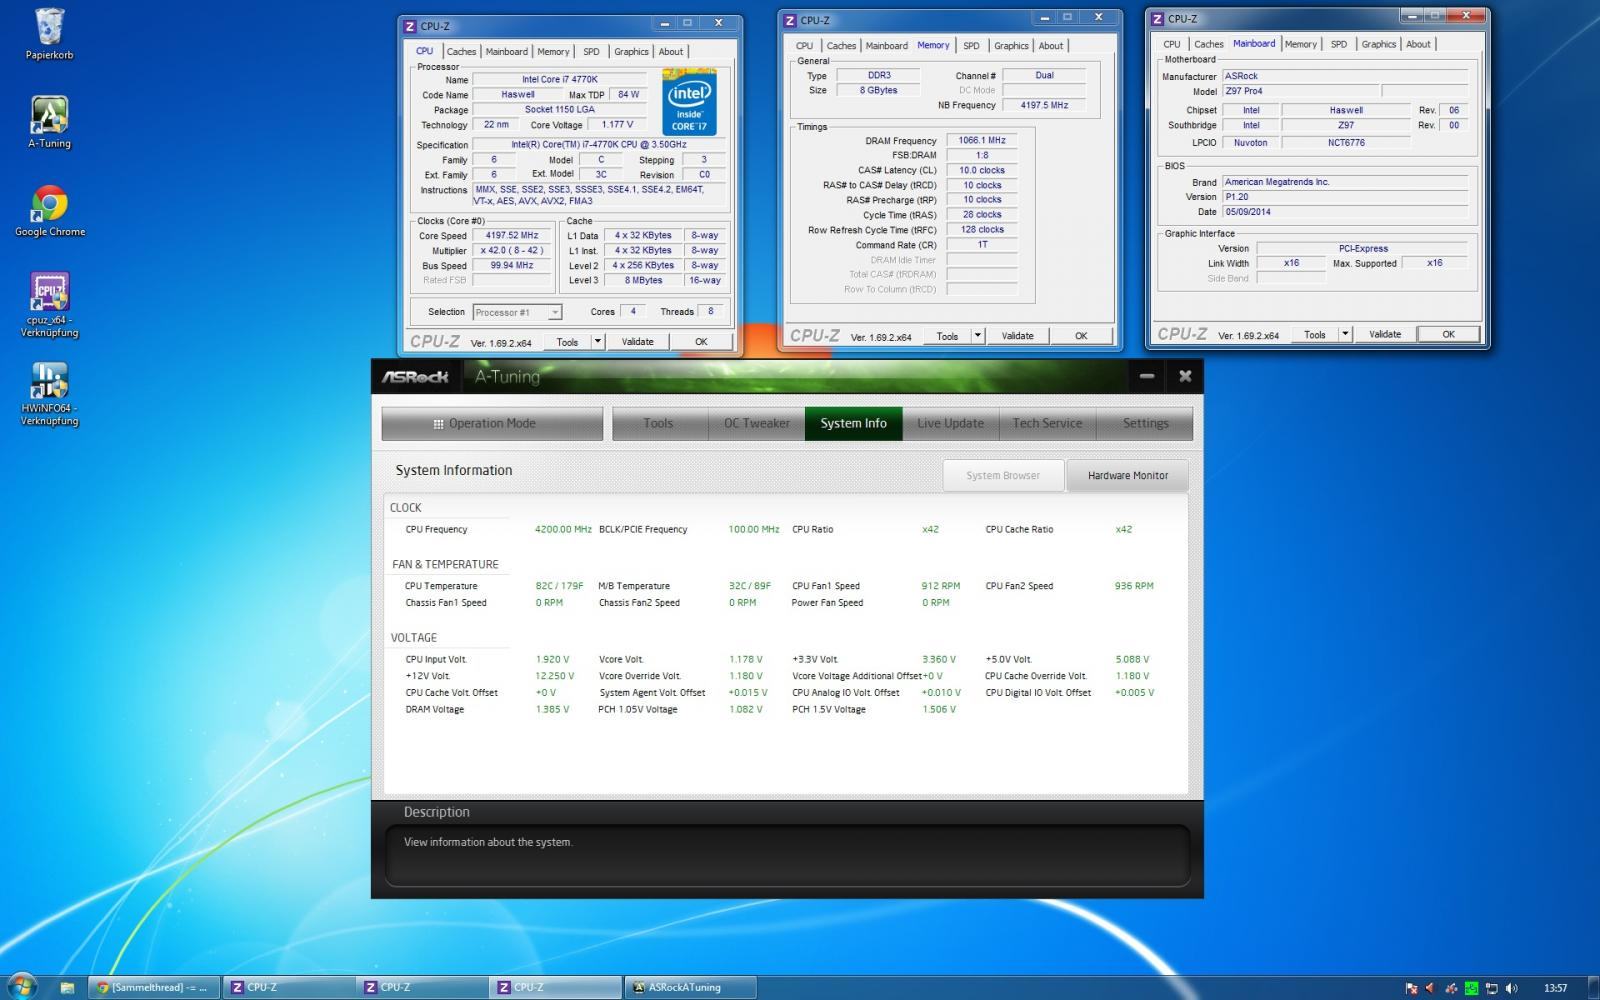
Task: Click the DRAM Frequency value 1066.1 MHz
Action: pos(982,141)
